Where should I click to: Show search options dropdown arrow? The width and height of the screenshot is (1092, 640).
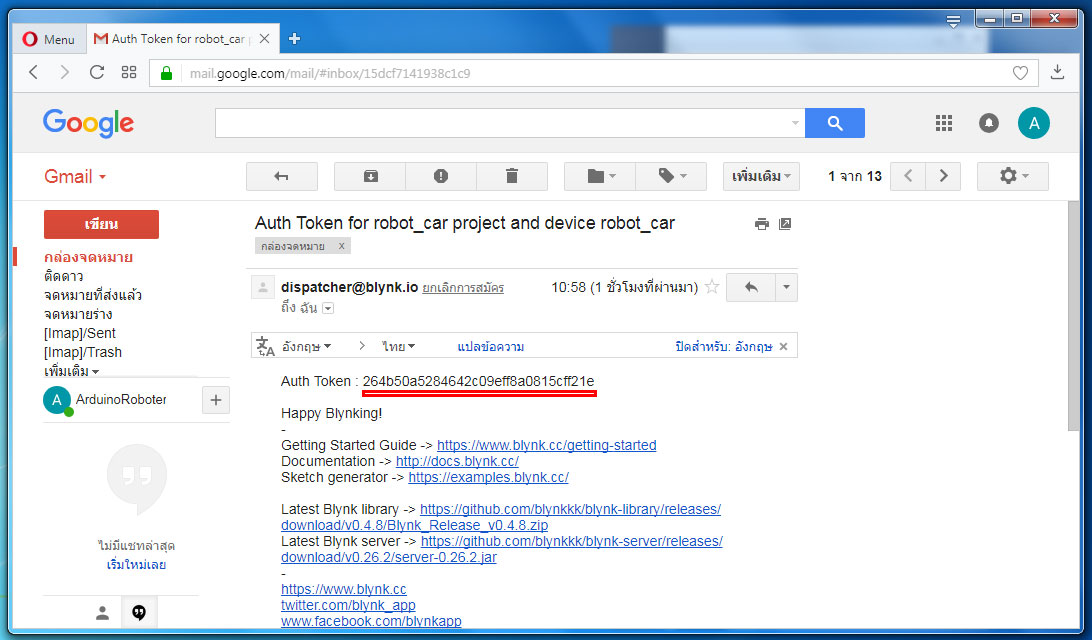pos(795,123)
